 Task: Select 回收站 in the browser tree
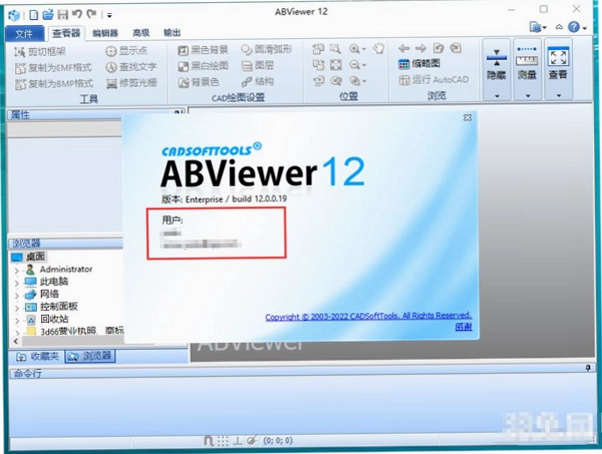tap(54, 319)
